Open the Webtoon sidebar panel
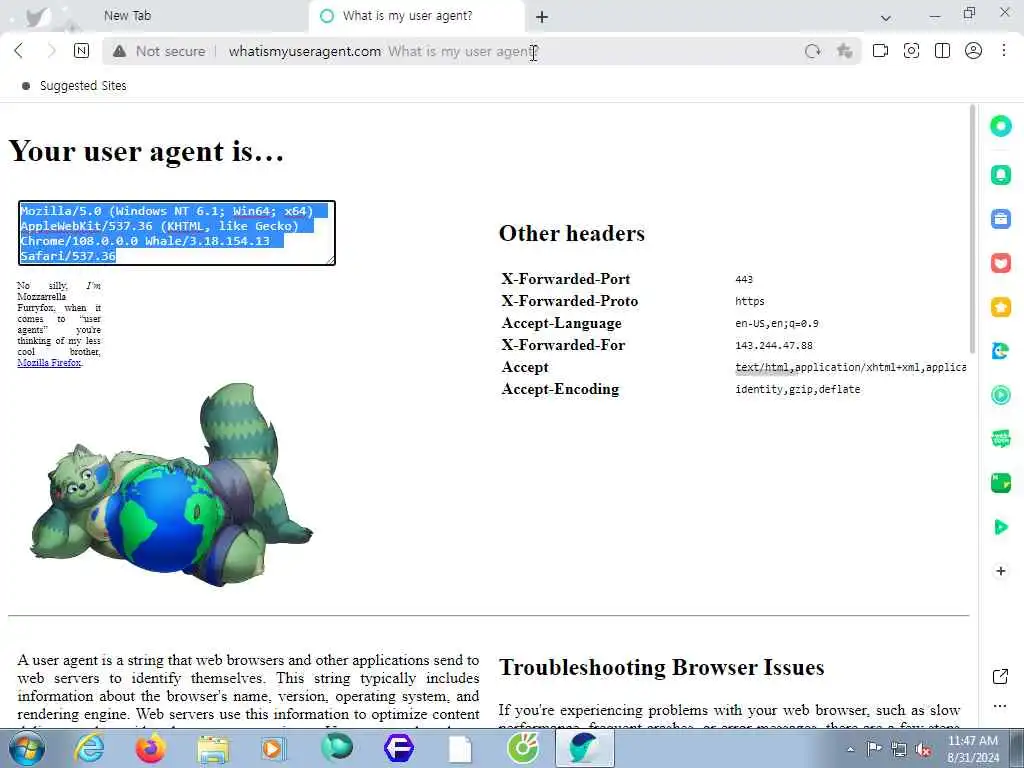The height and width of the screenshot is (768, 1024). pyautogui.click(x=1000, y=439)
